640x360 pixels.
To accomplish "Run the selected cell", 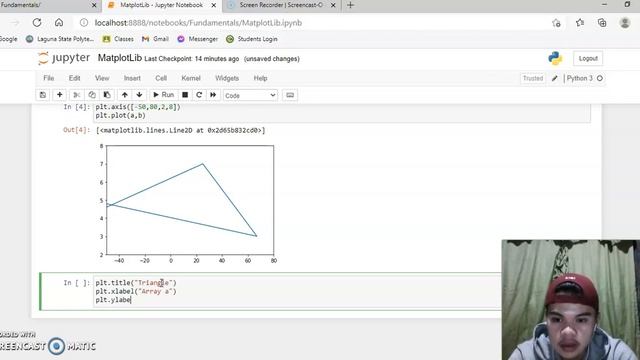I will pos(163,95).
